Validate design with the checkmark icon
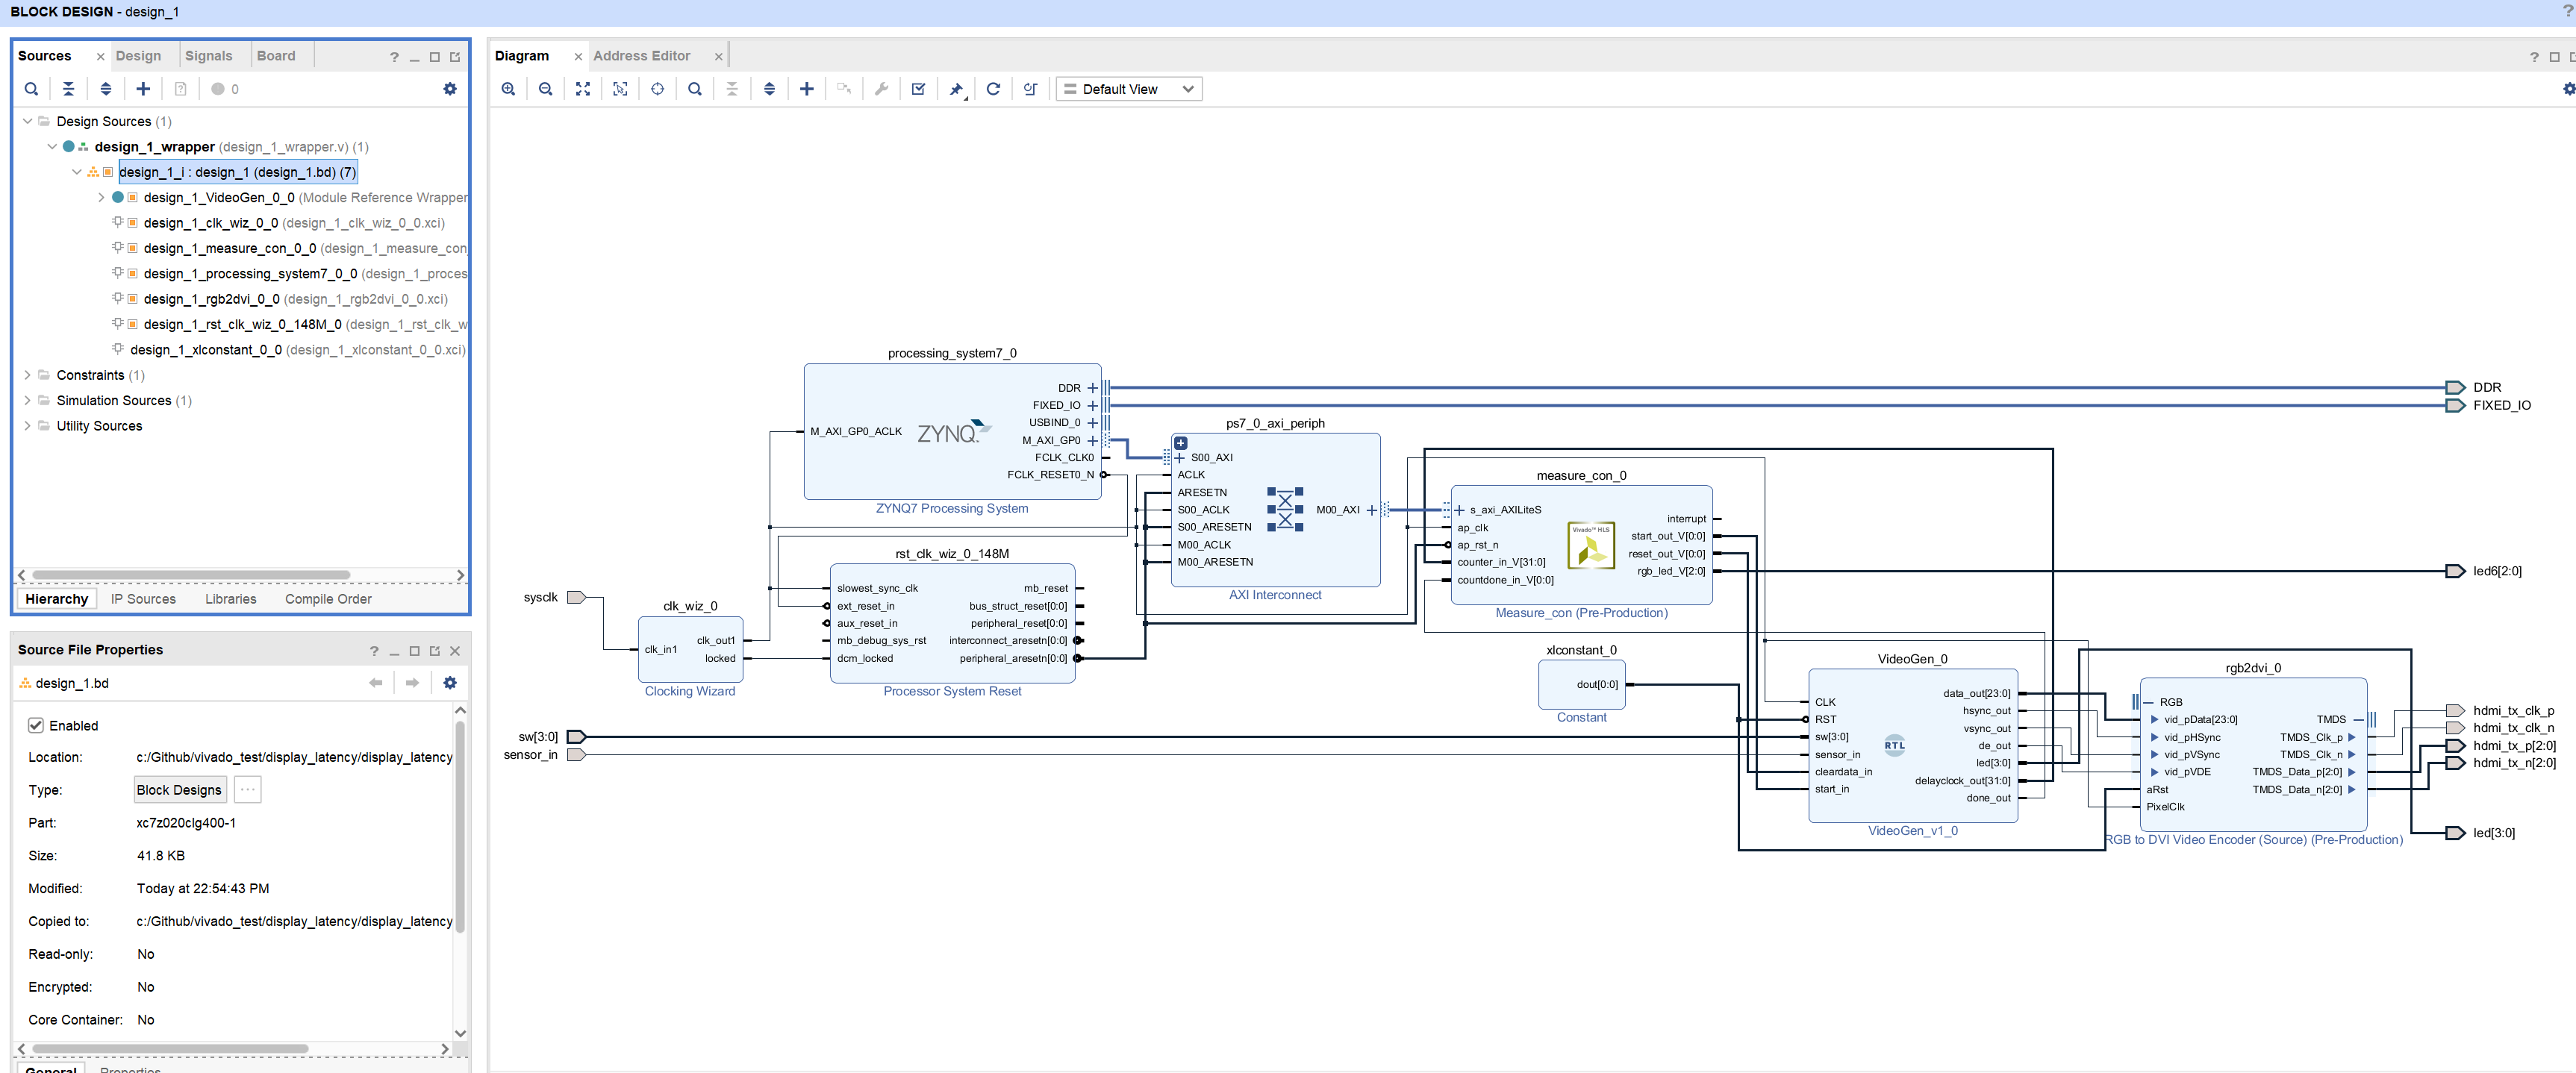 tap(918, 89)
